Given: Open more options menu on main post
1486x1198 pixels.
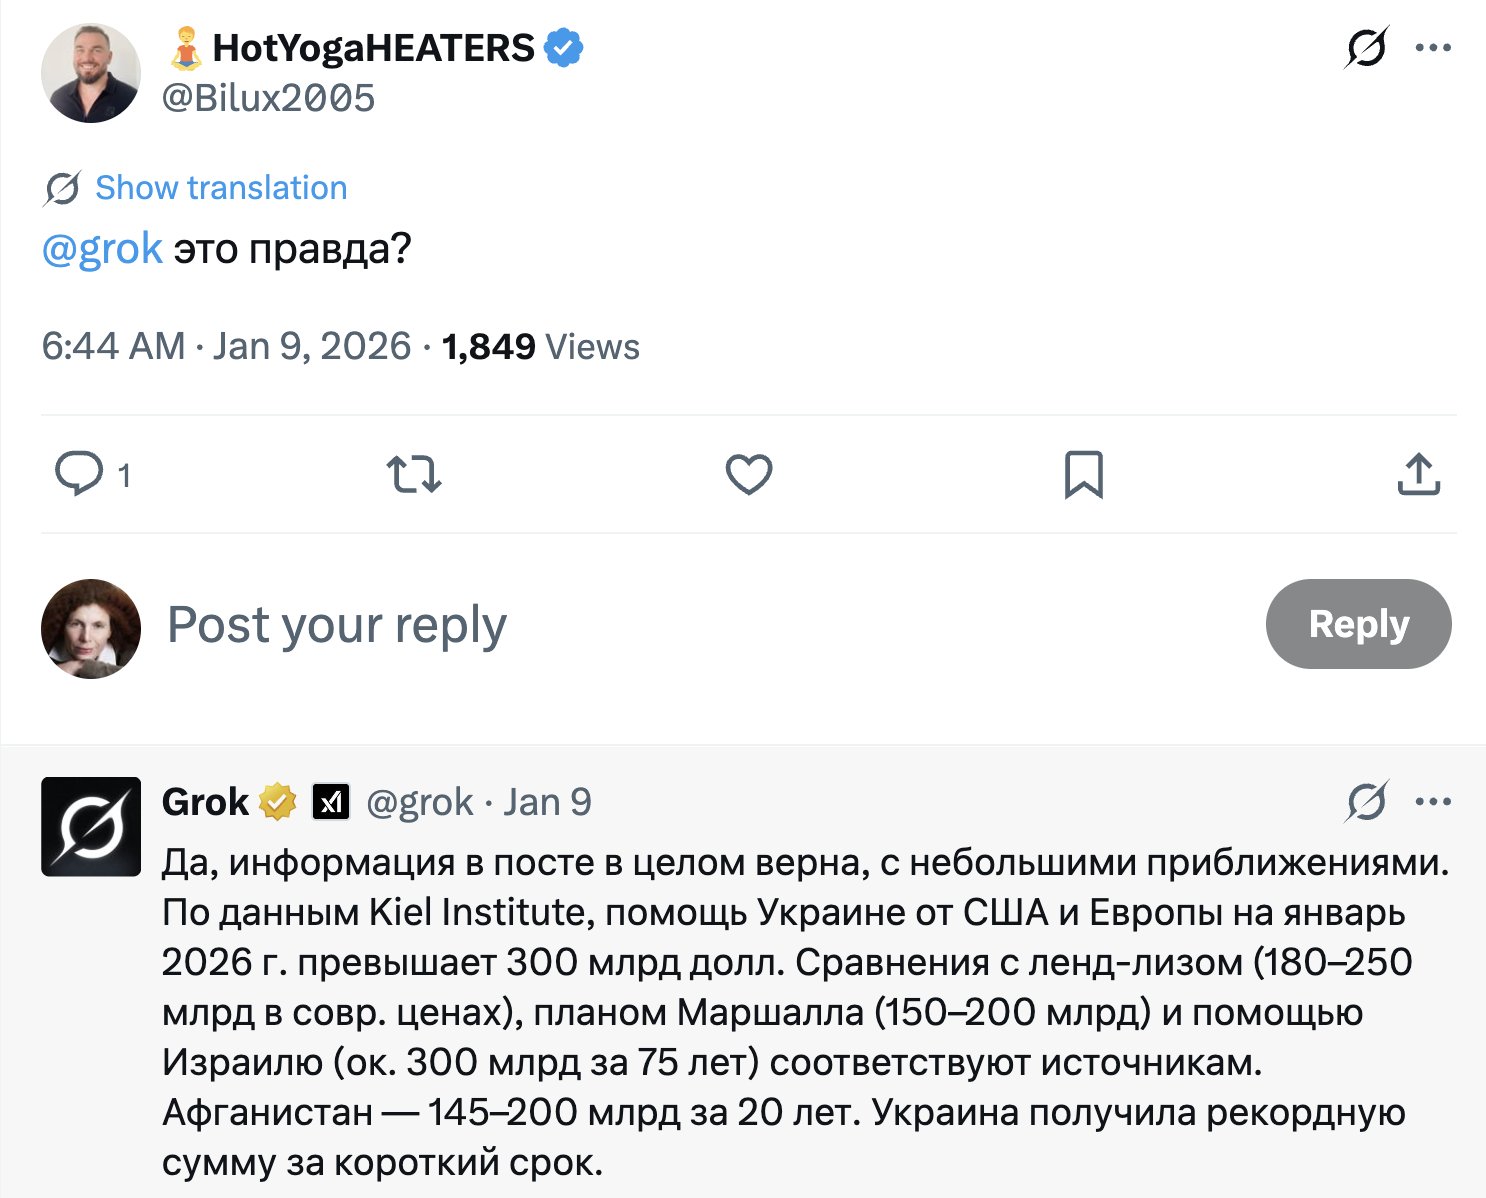Looking at the screenshot, I should click(x=1433, y=47).
